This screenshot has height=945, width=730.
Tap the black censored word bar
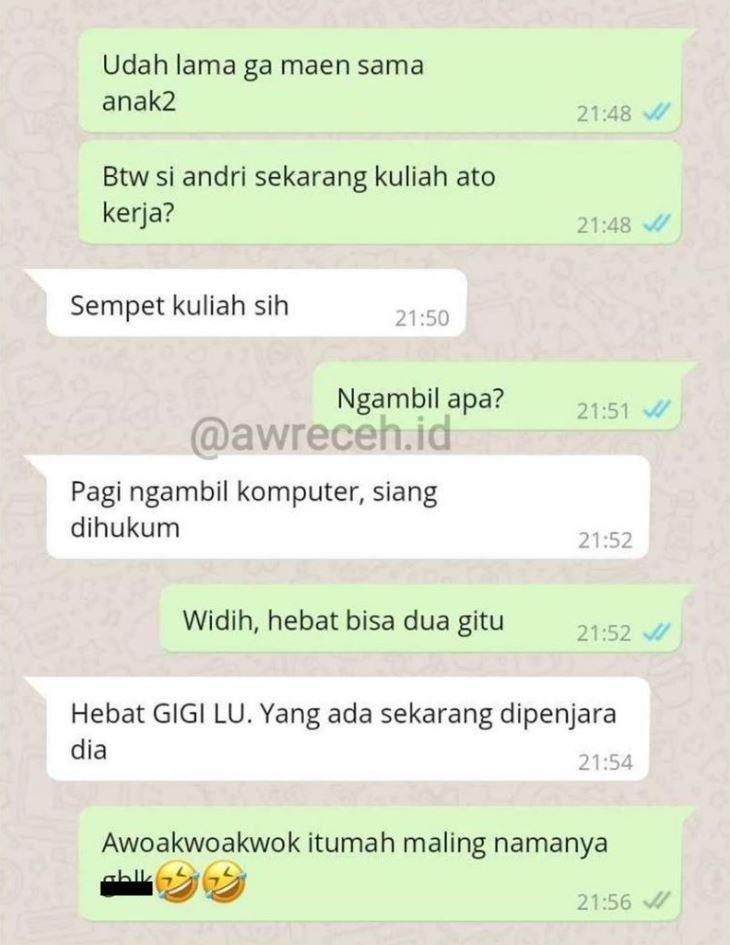(x=127, y=888)
